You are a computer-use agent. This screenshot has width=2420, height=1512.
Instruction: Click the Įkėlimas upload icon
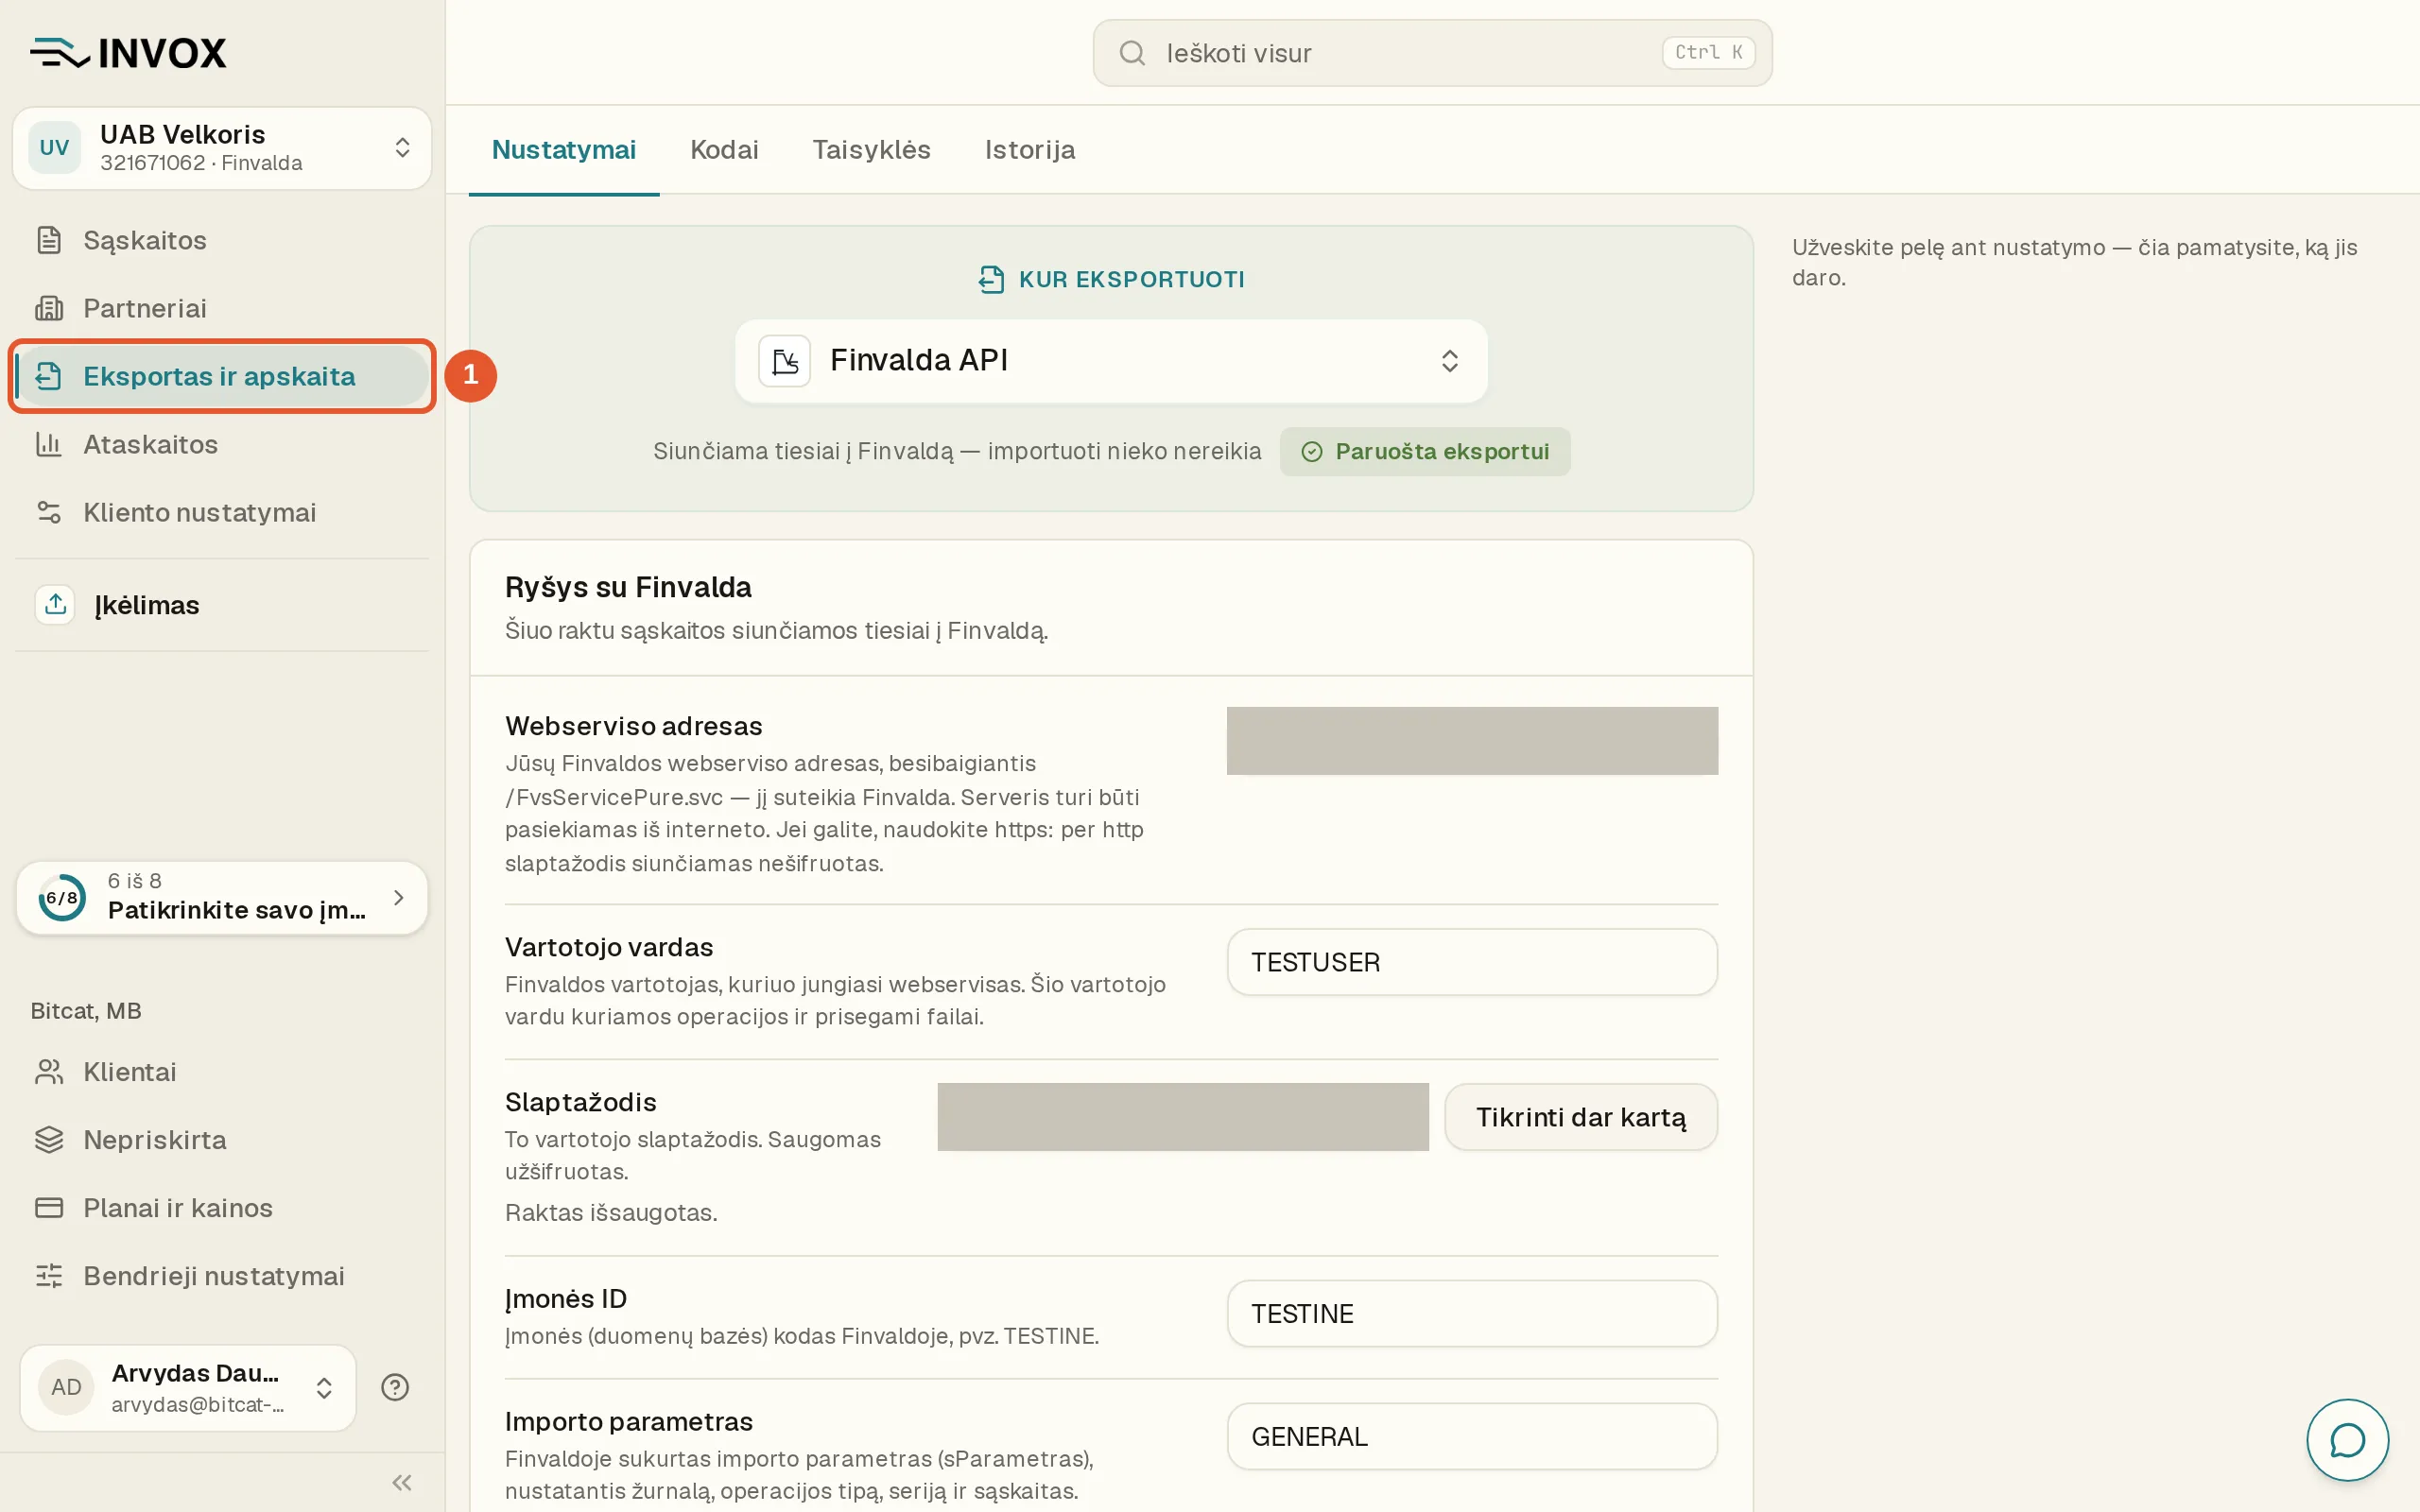55,605
